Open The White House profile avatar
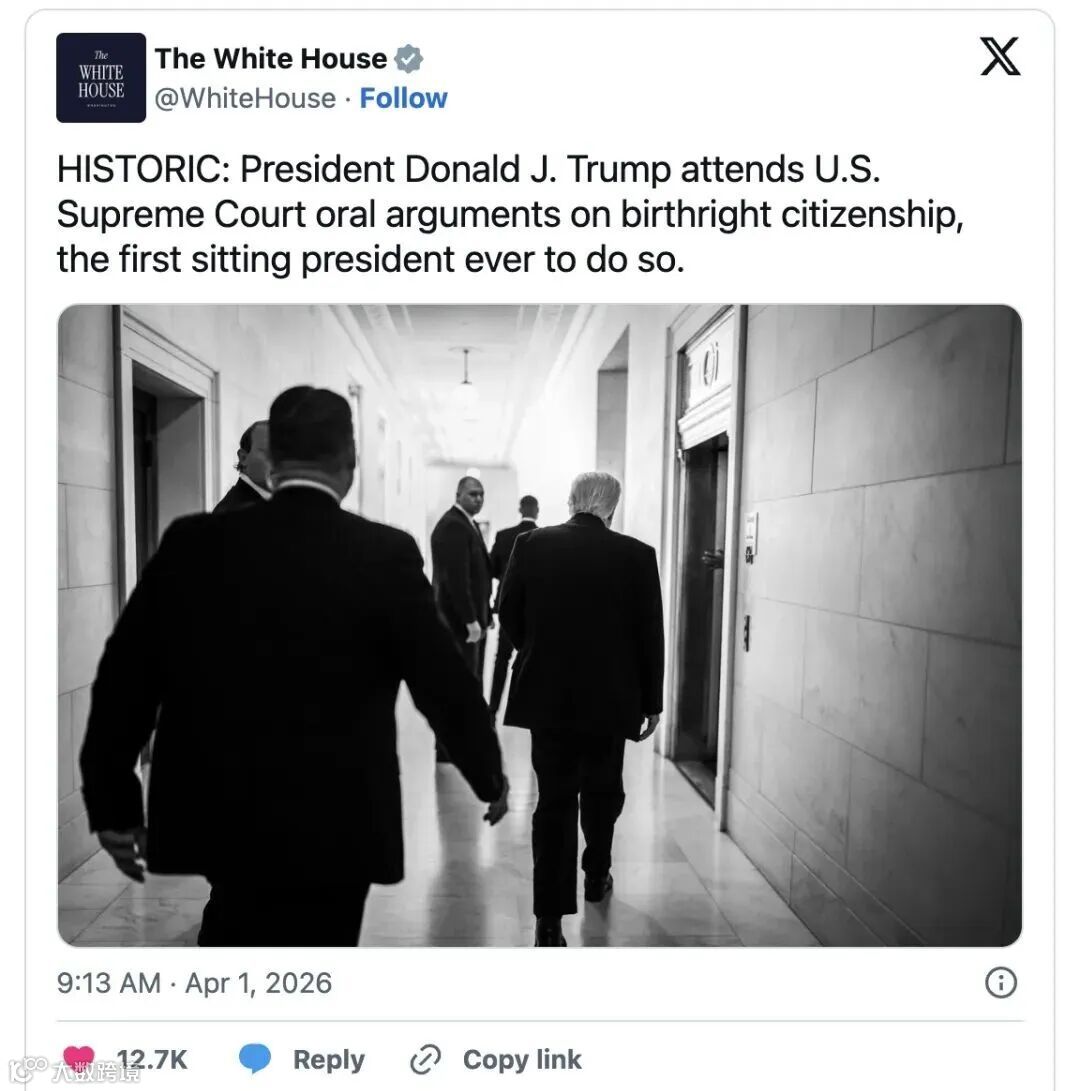The image size is (1080, 1091). [101, 78]
